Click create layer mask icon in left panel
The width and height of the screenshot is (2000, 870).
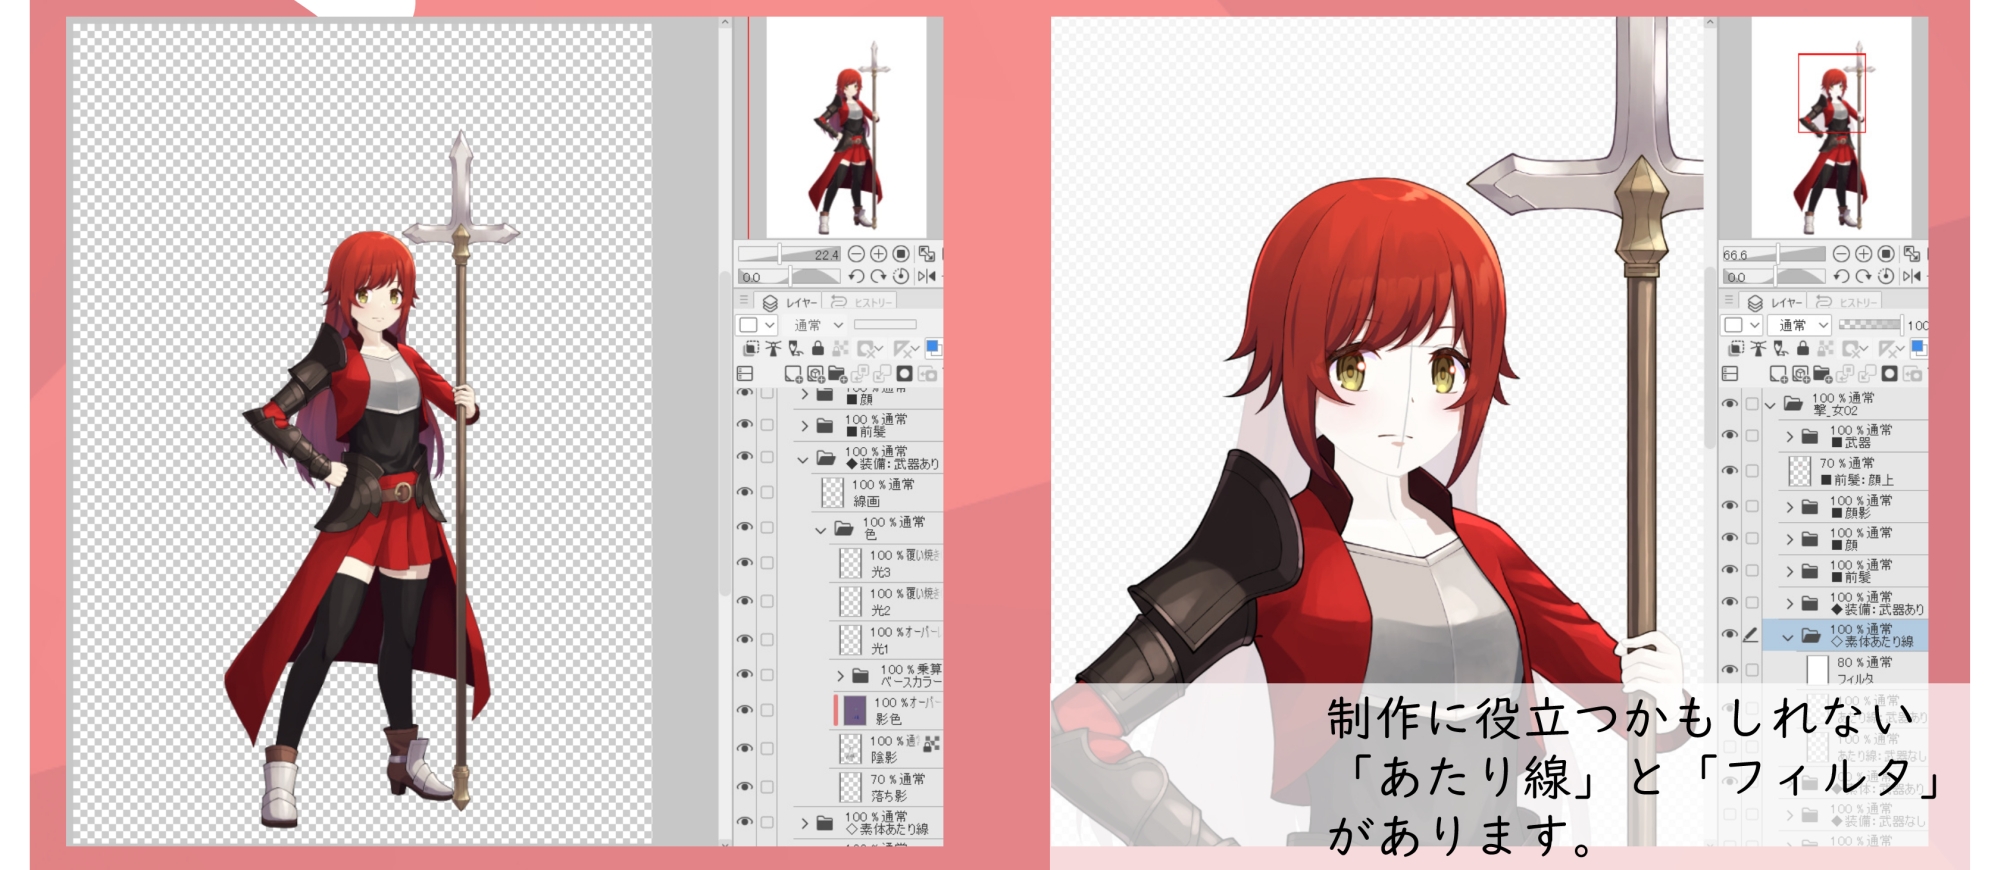[x=904, y=374]
